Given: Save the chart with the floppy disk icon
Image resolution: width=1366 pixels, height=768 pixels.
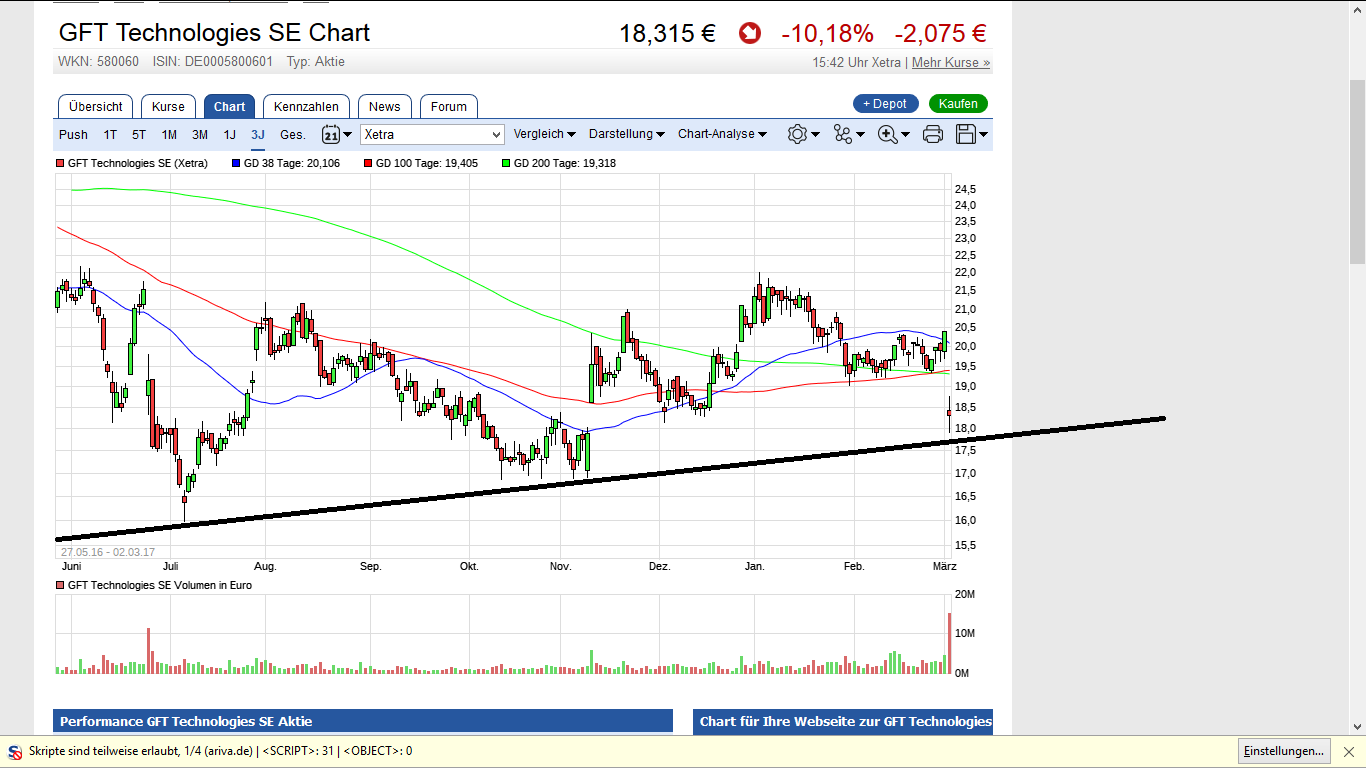Looking at the screenshot, I should coord(966,134).
